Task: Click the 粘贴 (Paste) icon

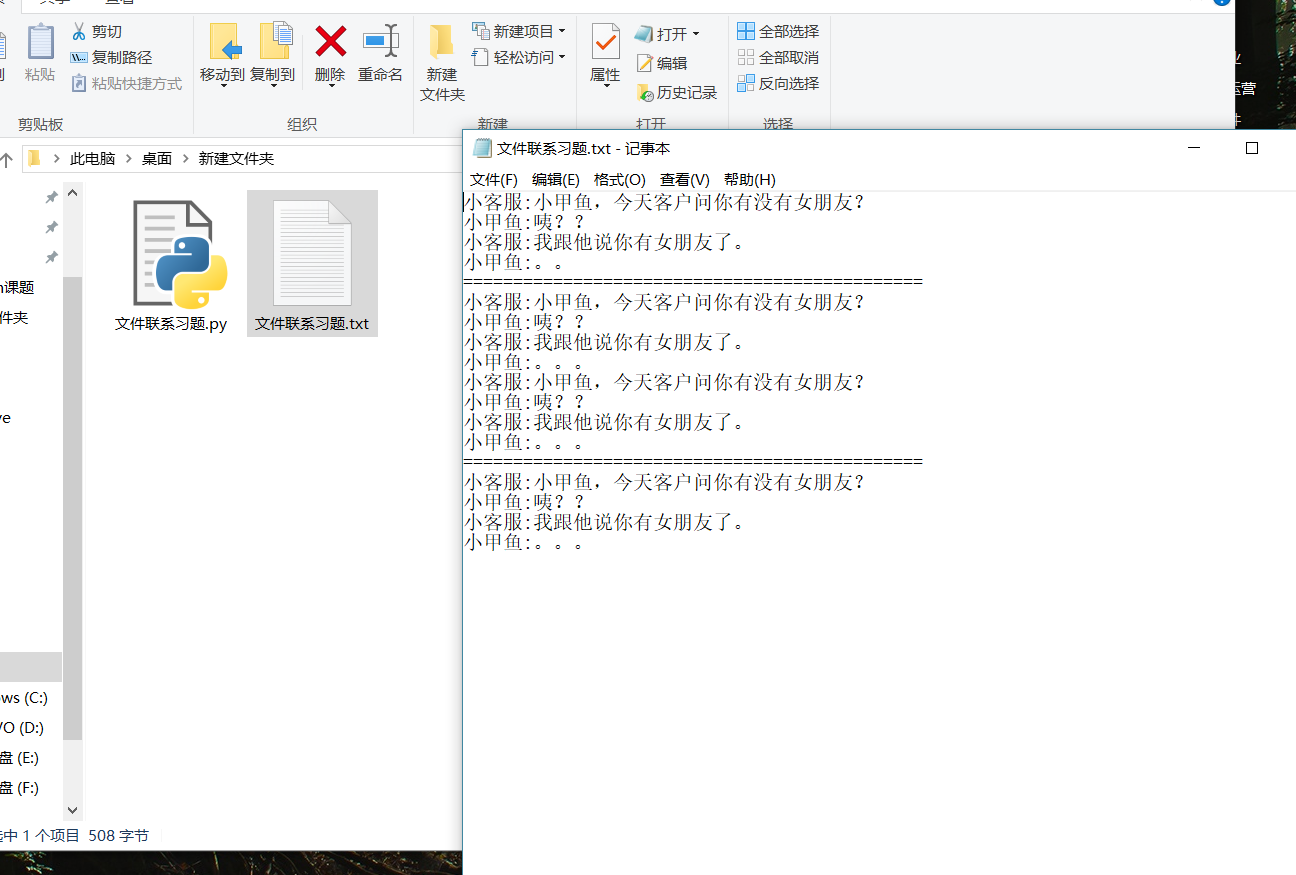Action: [39, 48]
